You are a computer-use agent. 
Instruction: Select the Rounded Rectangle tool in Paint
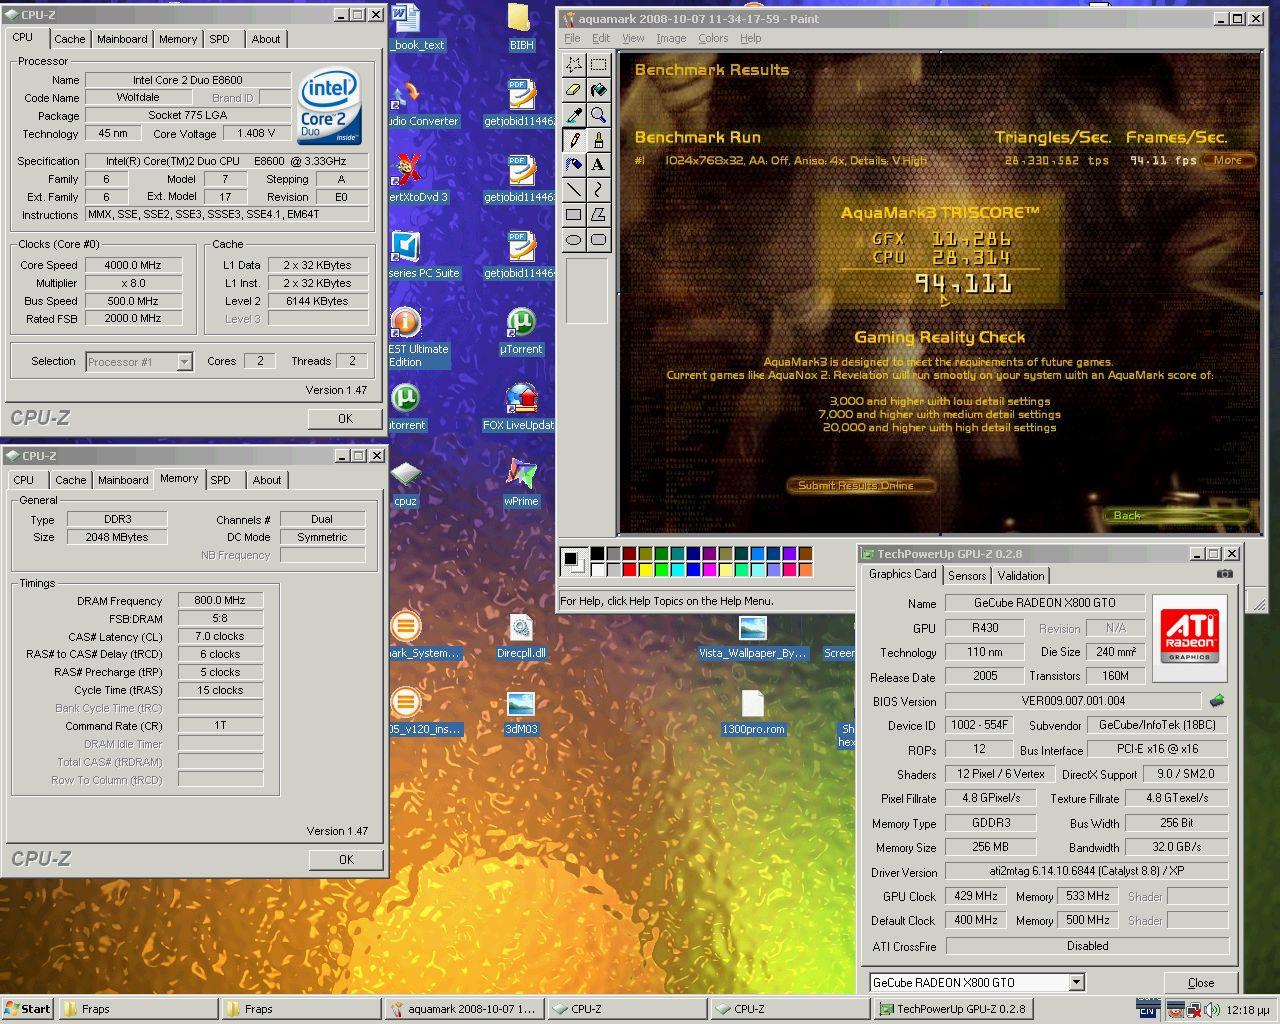(598, 240)
